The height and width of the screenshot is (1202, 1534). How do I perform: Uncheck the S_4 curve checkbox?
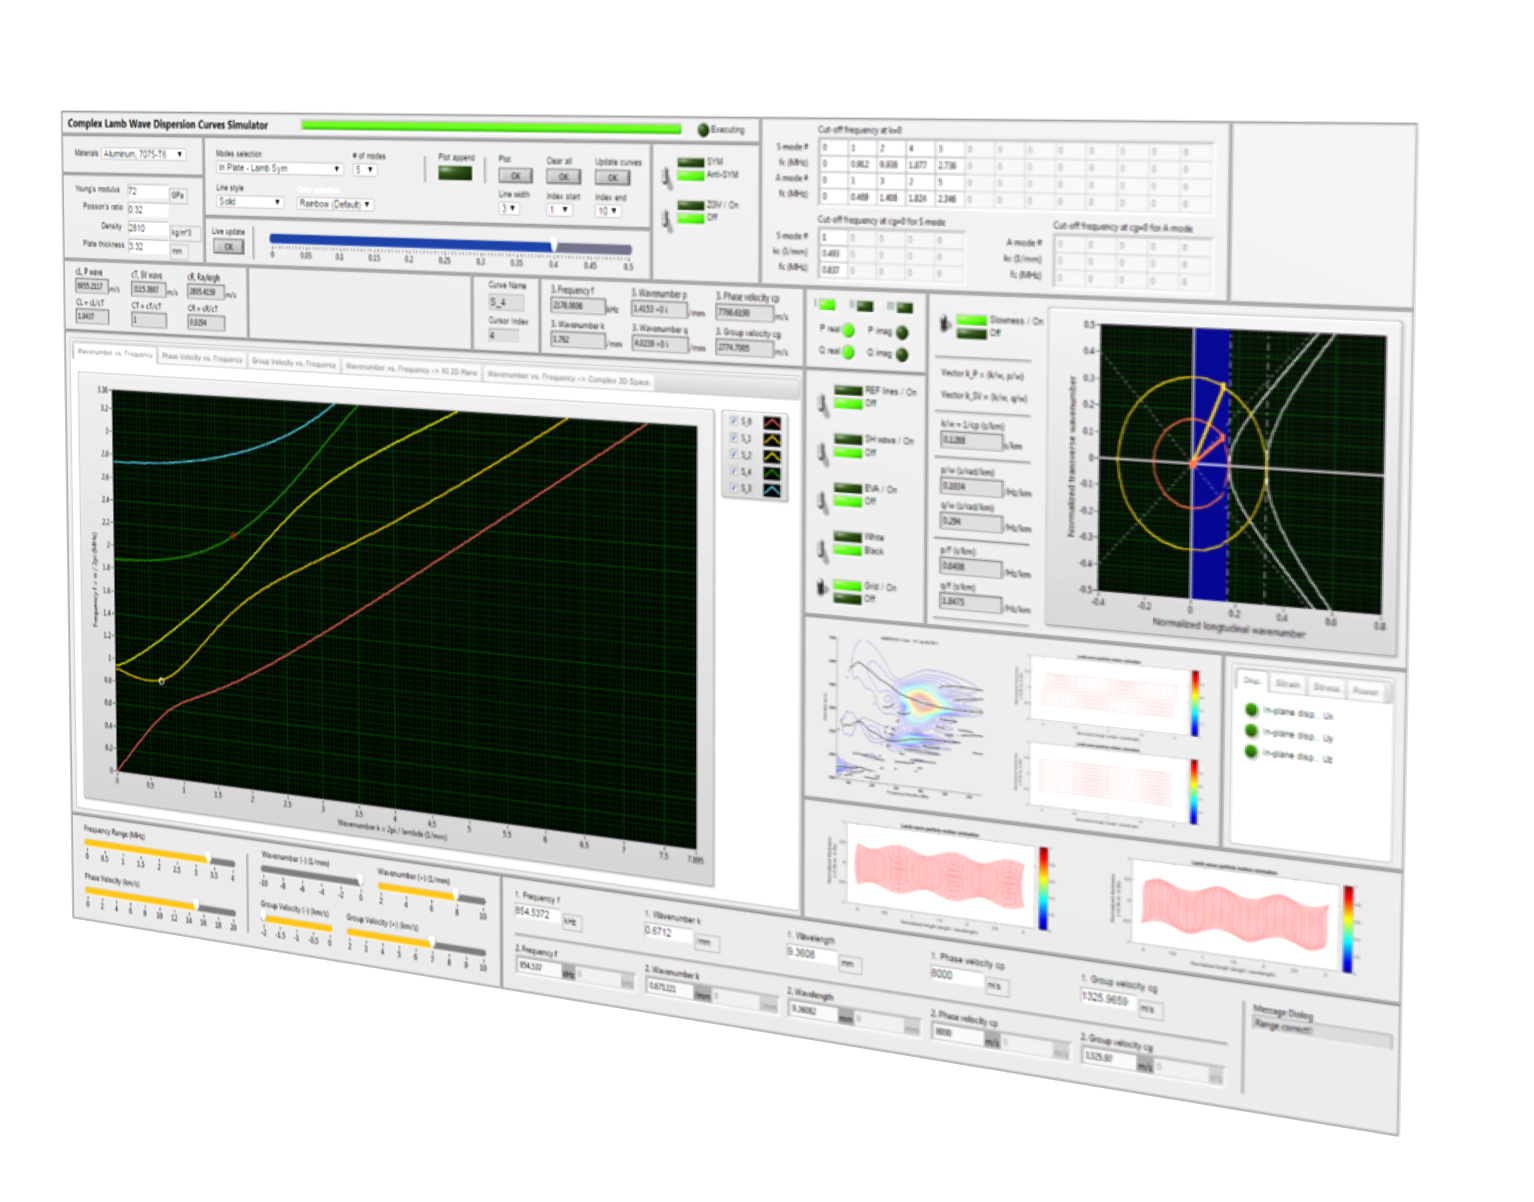tap(733, 470)
